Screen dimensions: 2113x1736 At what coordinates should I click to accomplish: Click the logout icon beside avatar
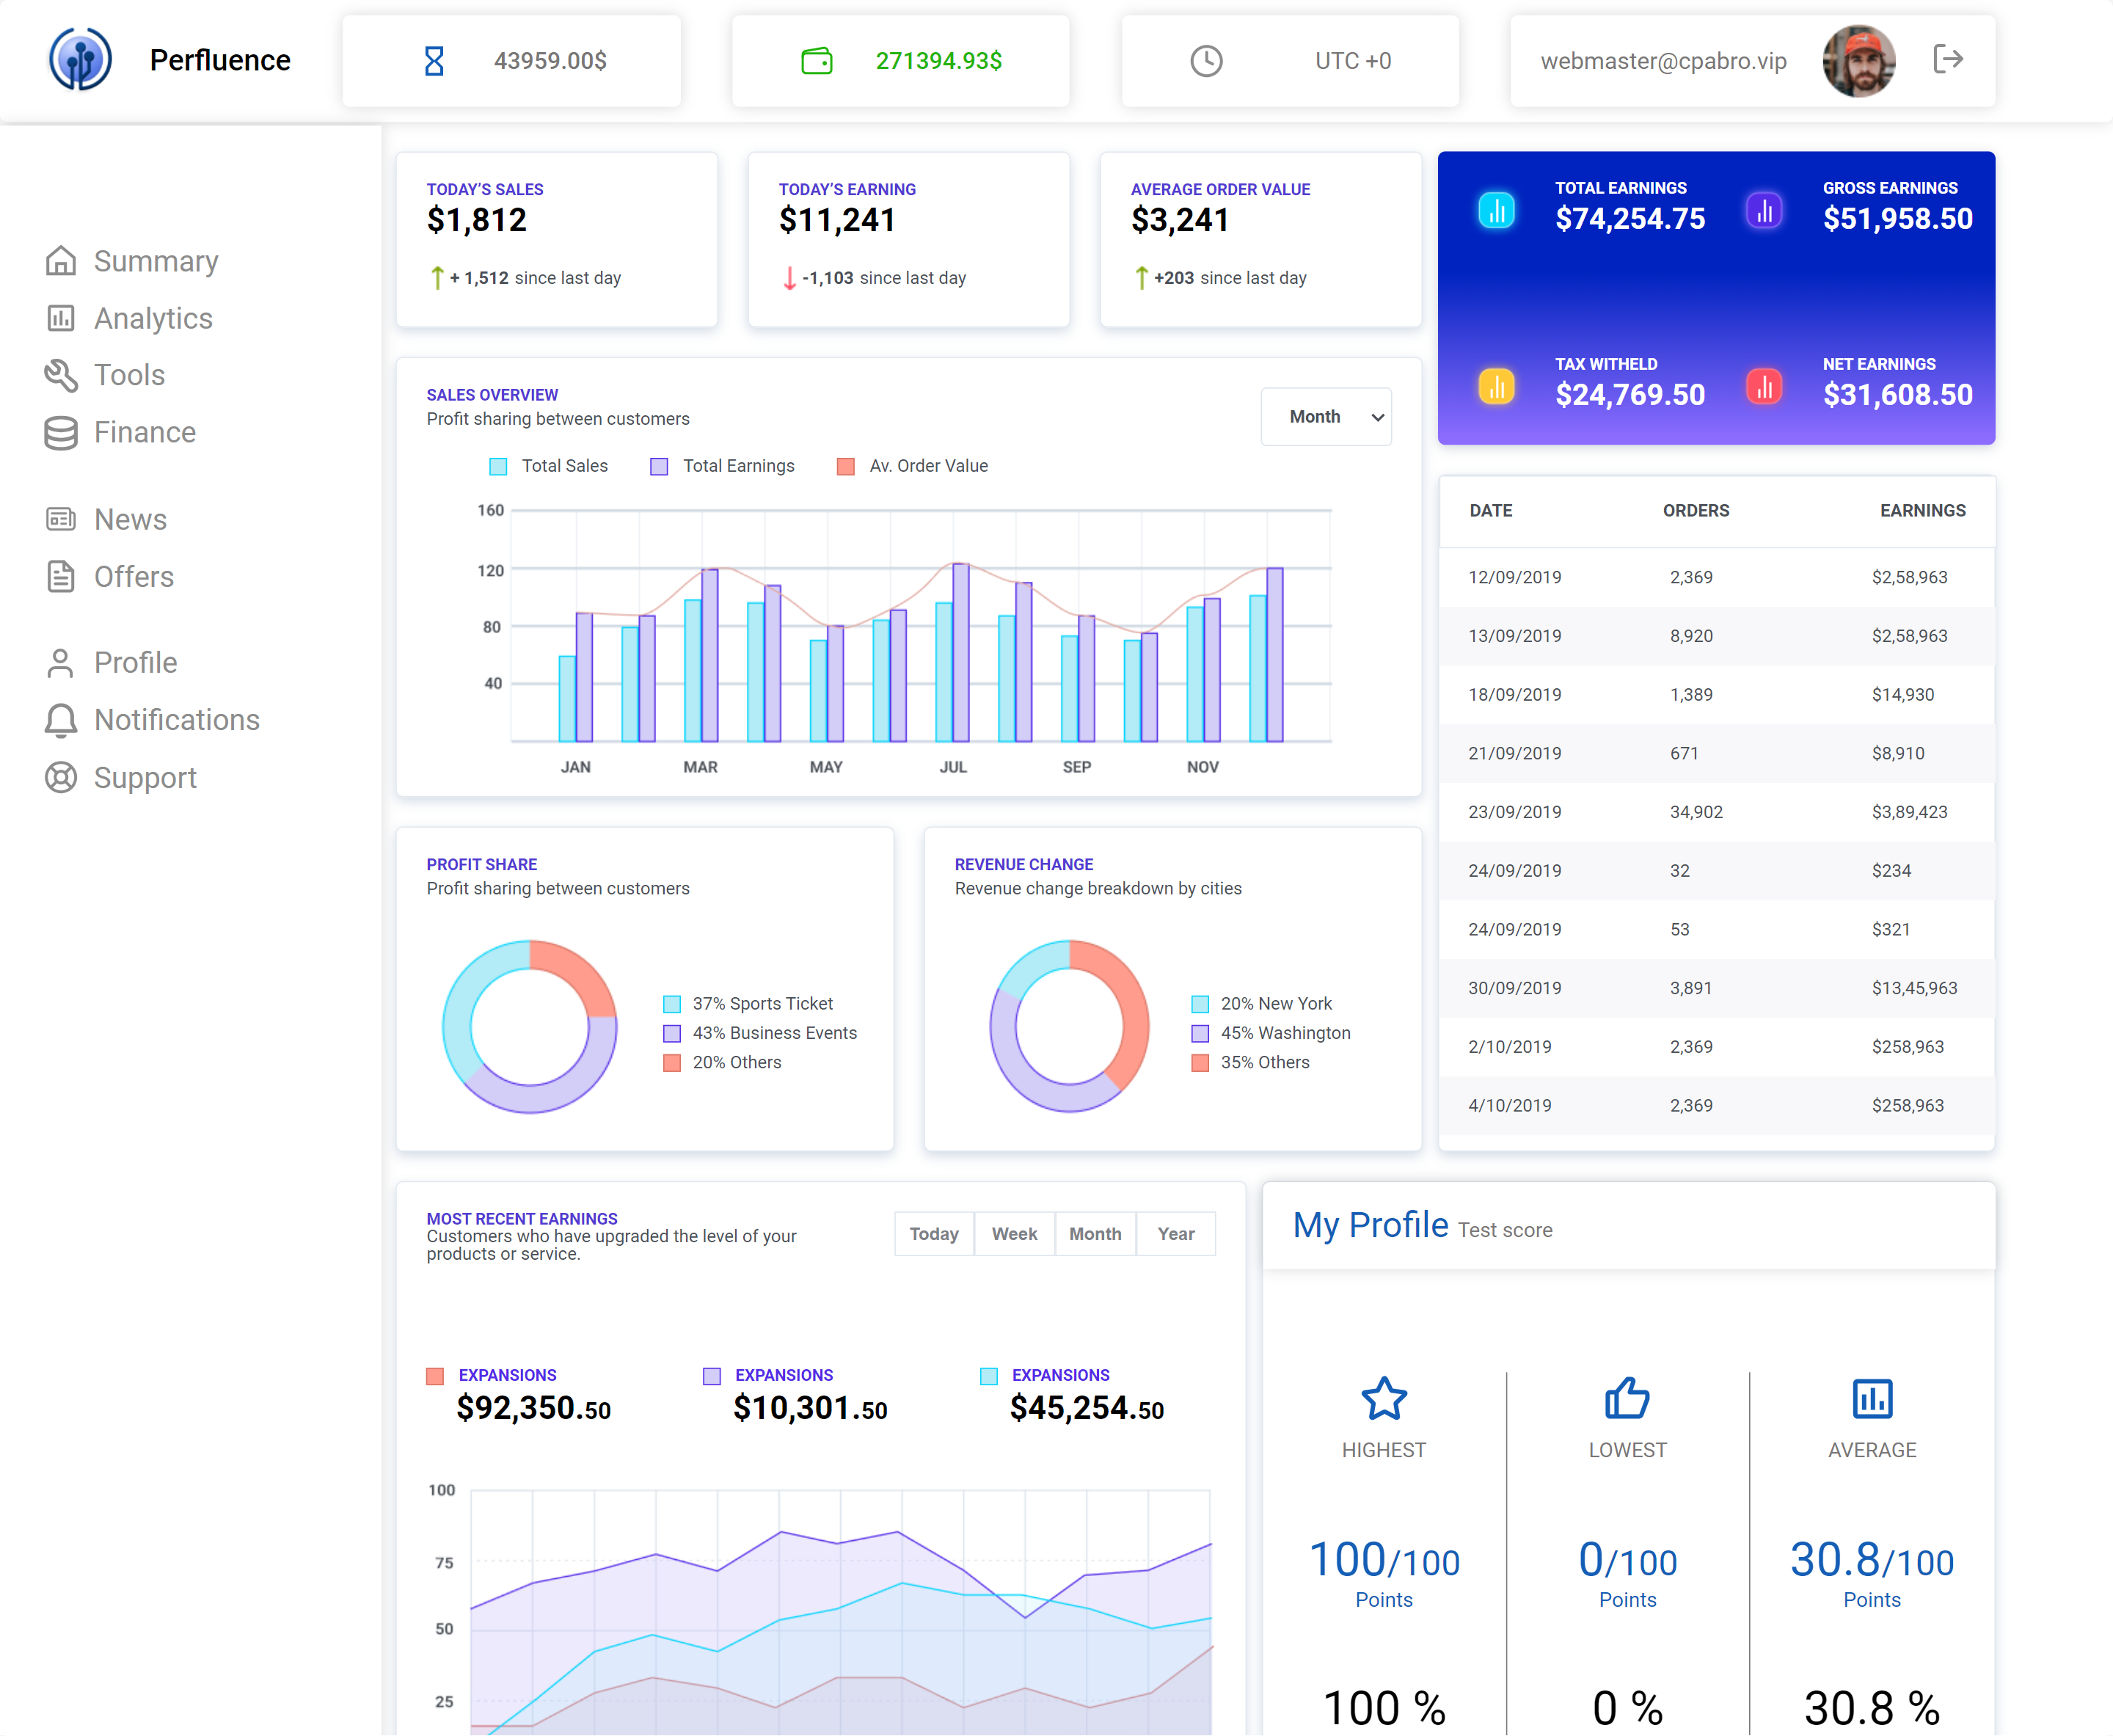(1948, 59)
